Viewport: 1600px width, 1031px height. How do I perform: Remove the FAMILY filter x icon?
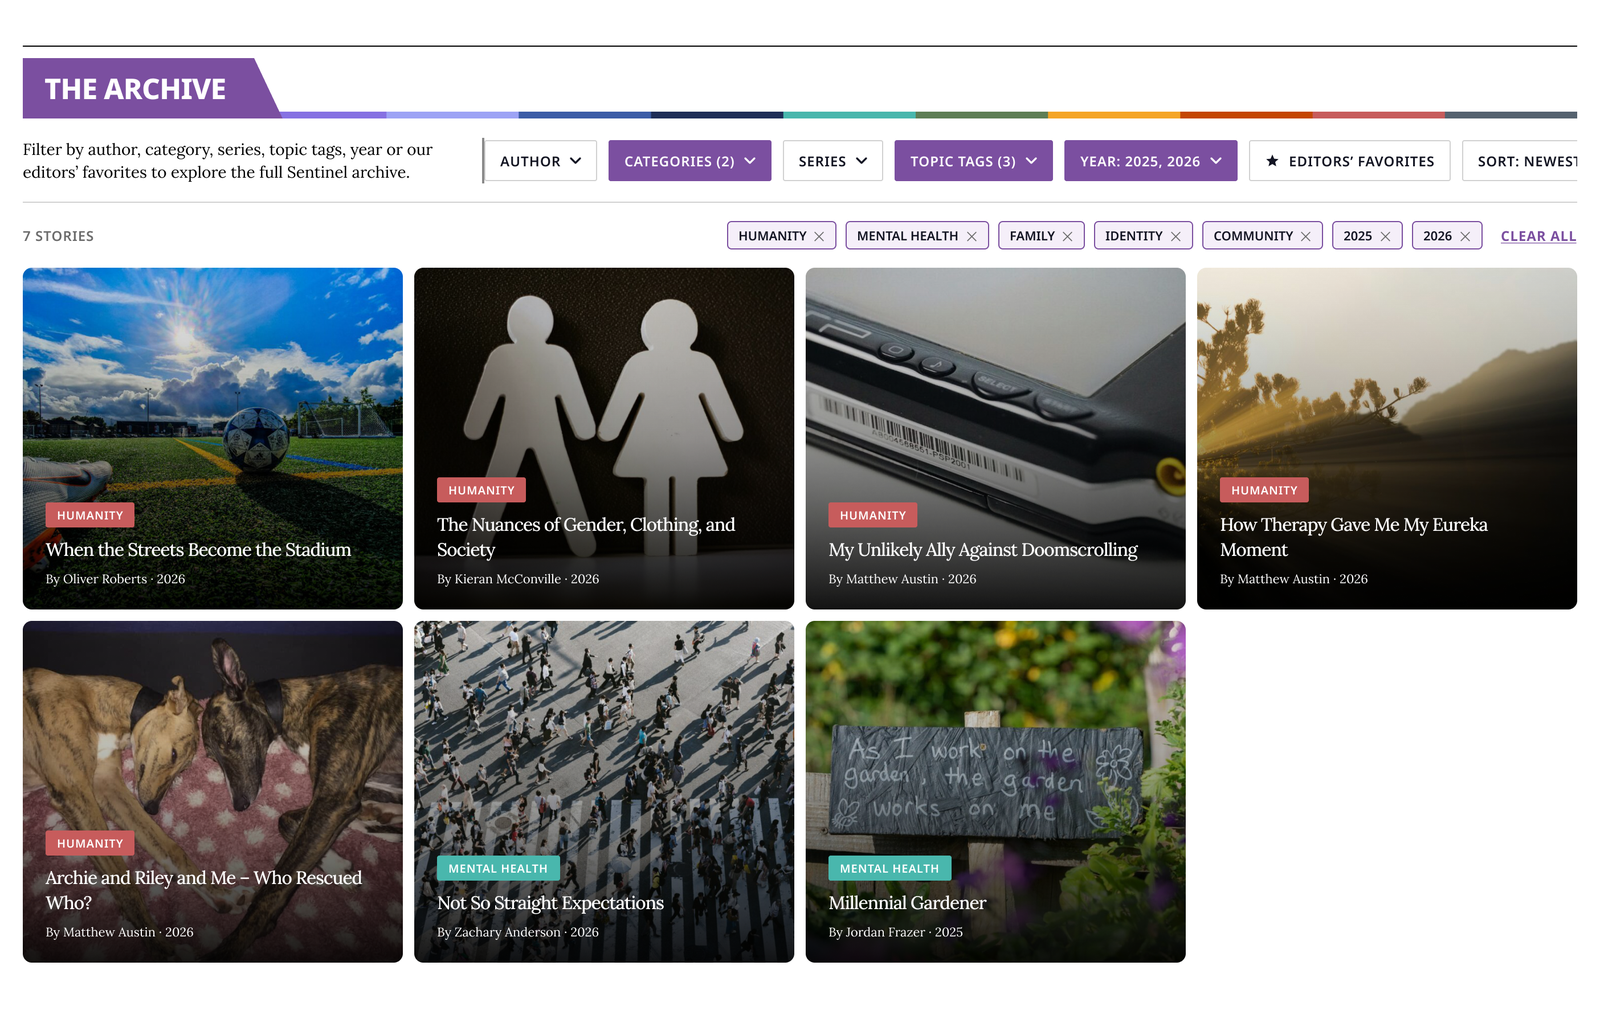coord(1067,236)
